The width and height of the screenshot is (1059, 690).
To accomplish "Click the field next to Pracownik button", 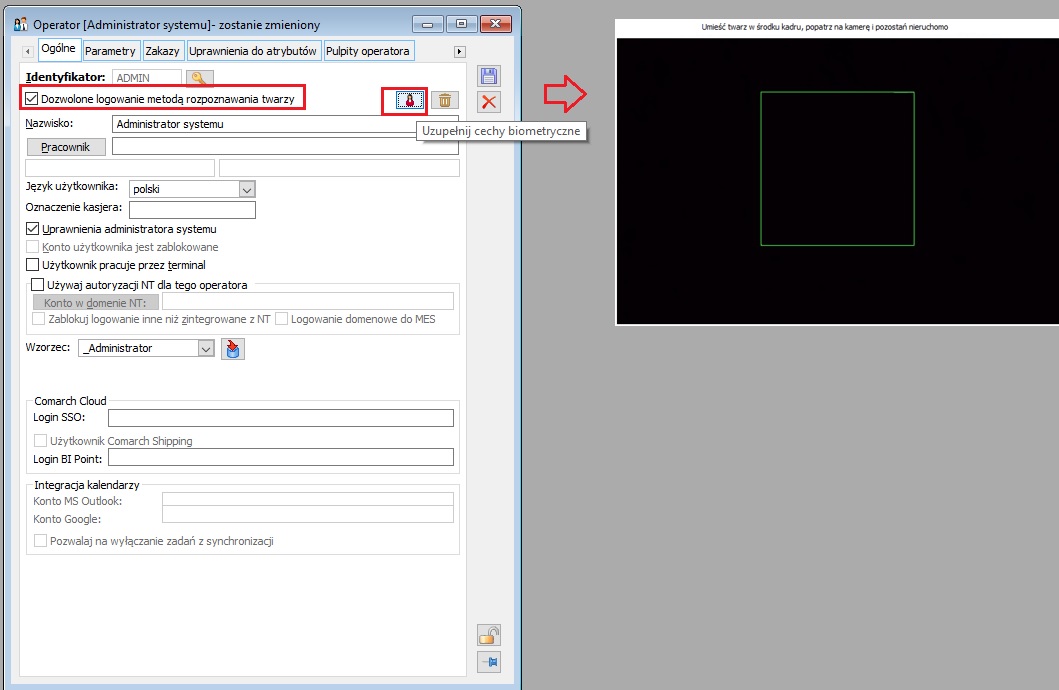I will (286, 146).
